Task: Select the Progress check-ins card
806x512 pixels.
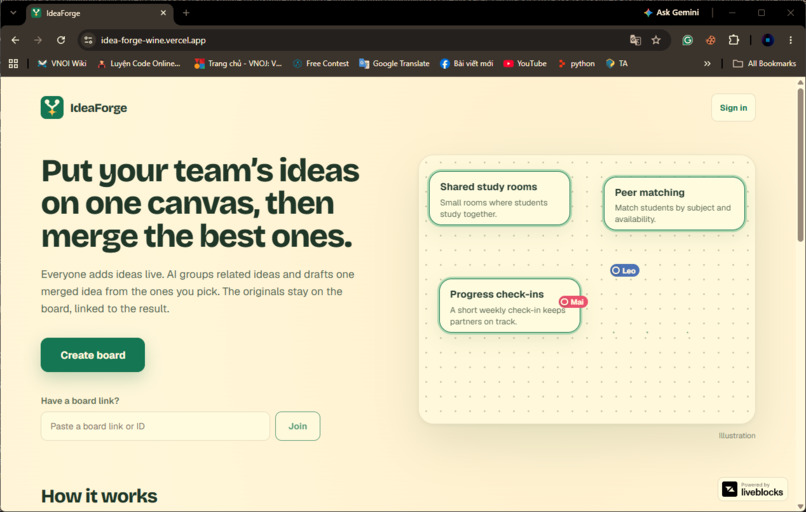Action: click(509, 306)
